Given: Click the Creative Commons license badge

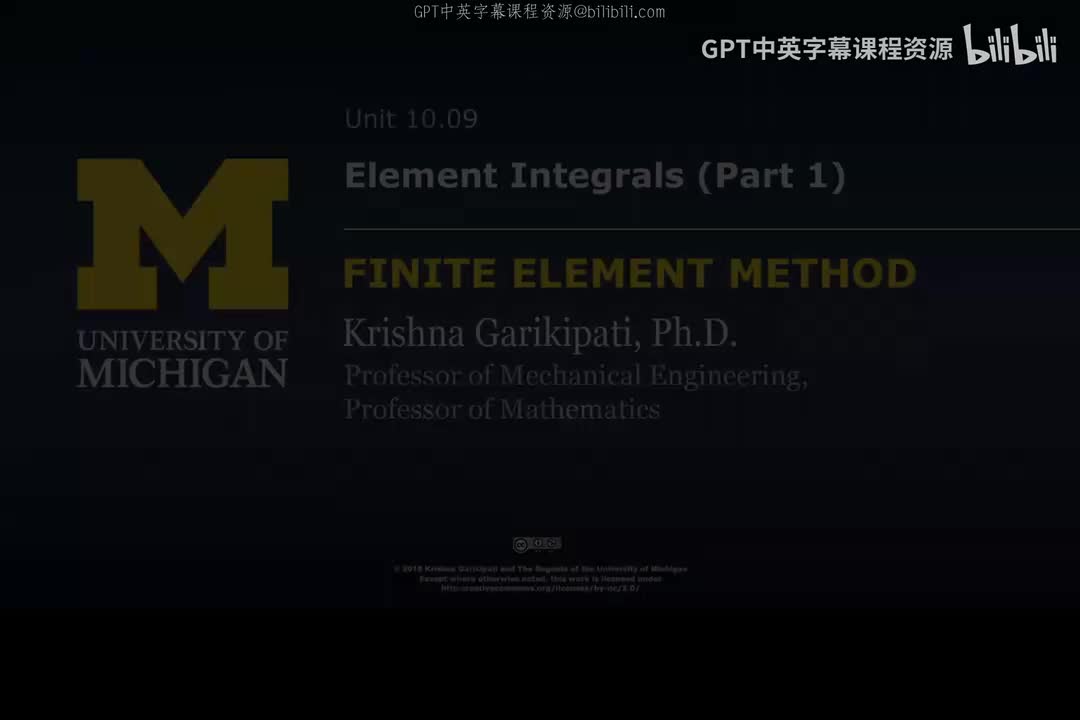Looking at the screenshot, I should pos(537,544).
